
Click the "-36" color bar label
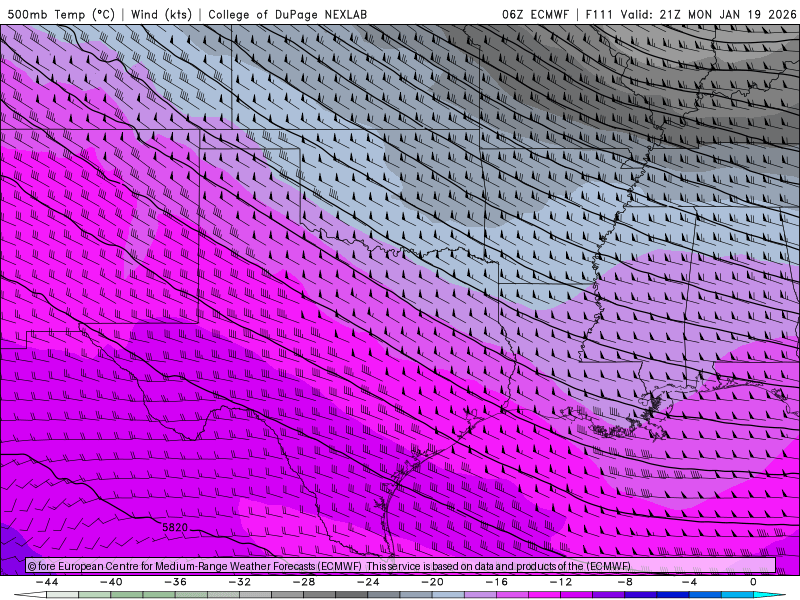point(175,582)
